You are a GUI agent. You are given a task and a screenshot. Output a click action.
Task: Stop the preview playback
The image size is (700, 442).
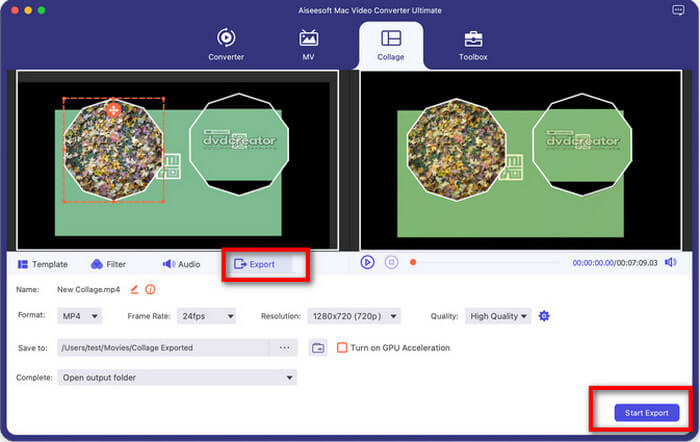(x=392, y=262)
